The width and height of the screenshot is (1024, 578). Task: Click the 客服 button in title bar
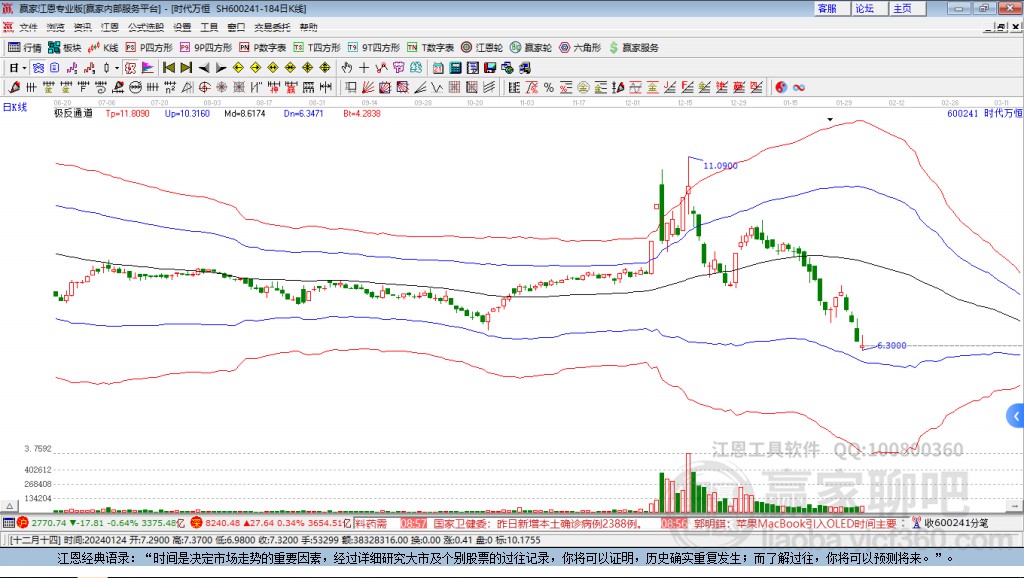(x=831, y=8)
